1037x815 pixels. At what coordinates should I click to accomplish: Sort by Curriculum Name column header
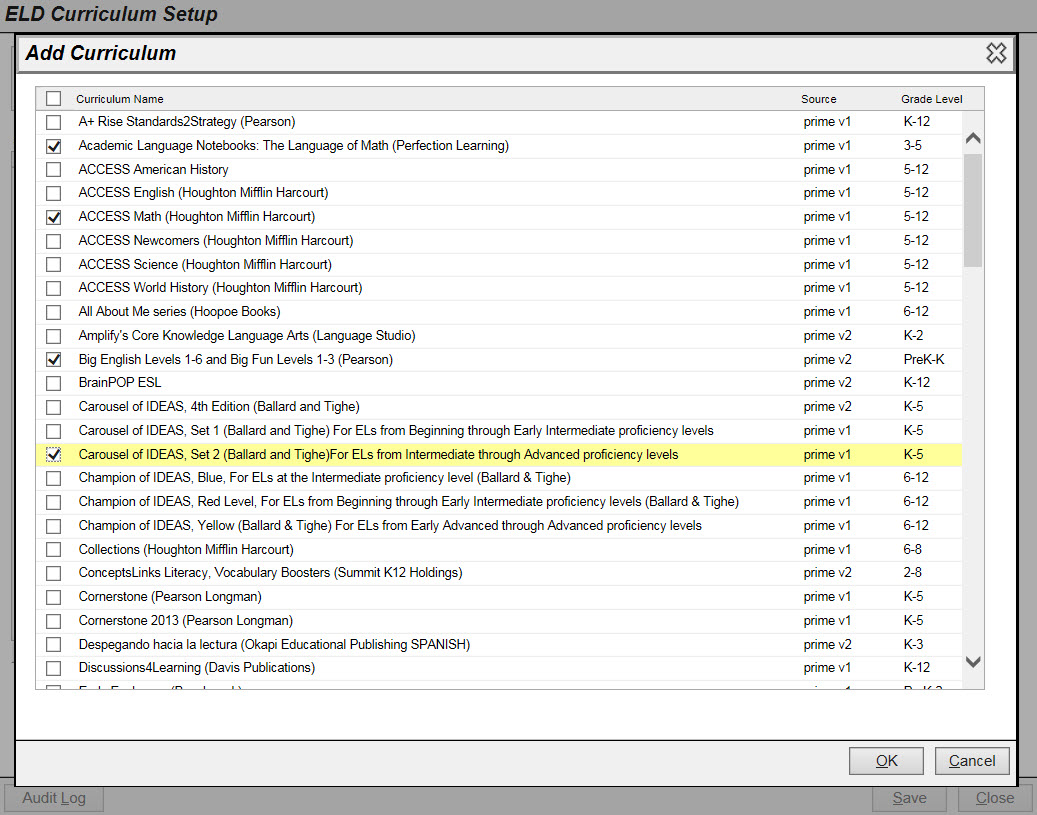pos(120,99)
